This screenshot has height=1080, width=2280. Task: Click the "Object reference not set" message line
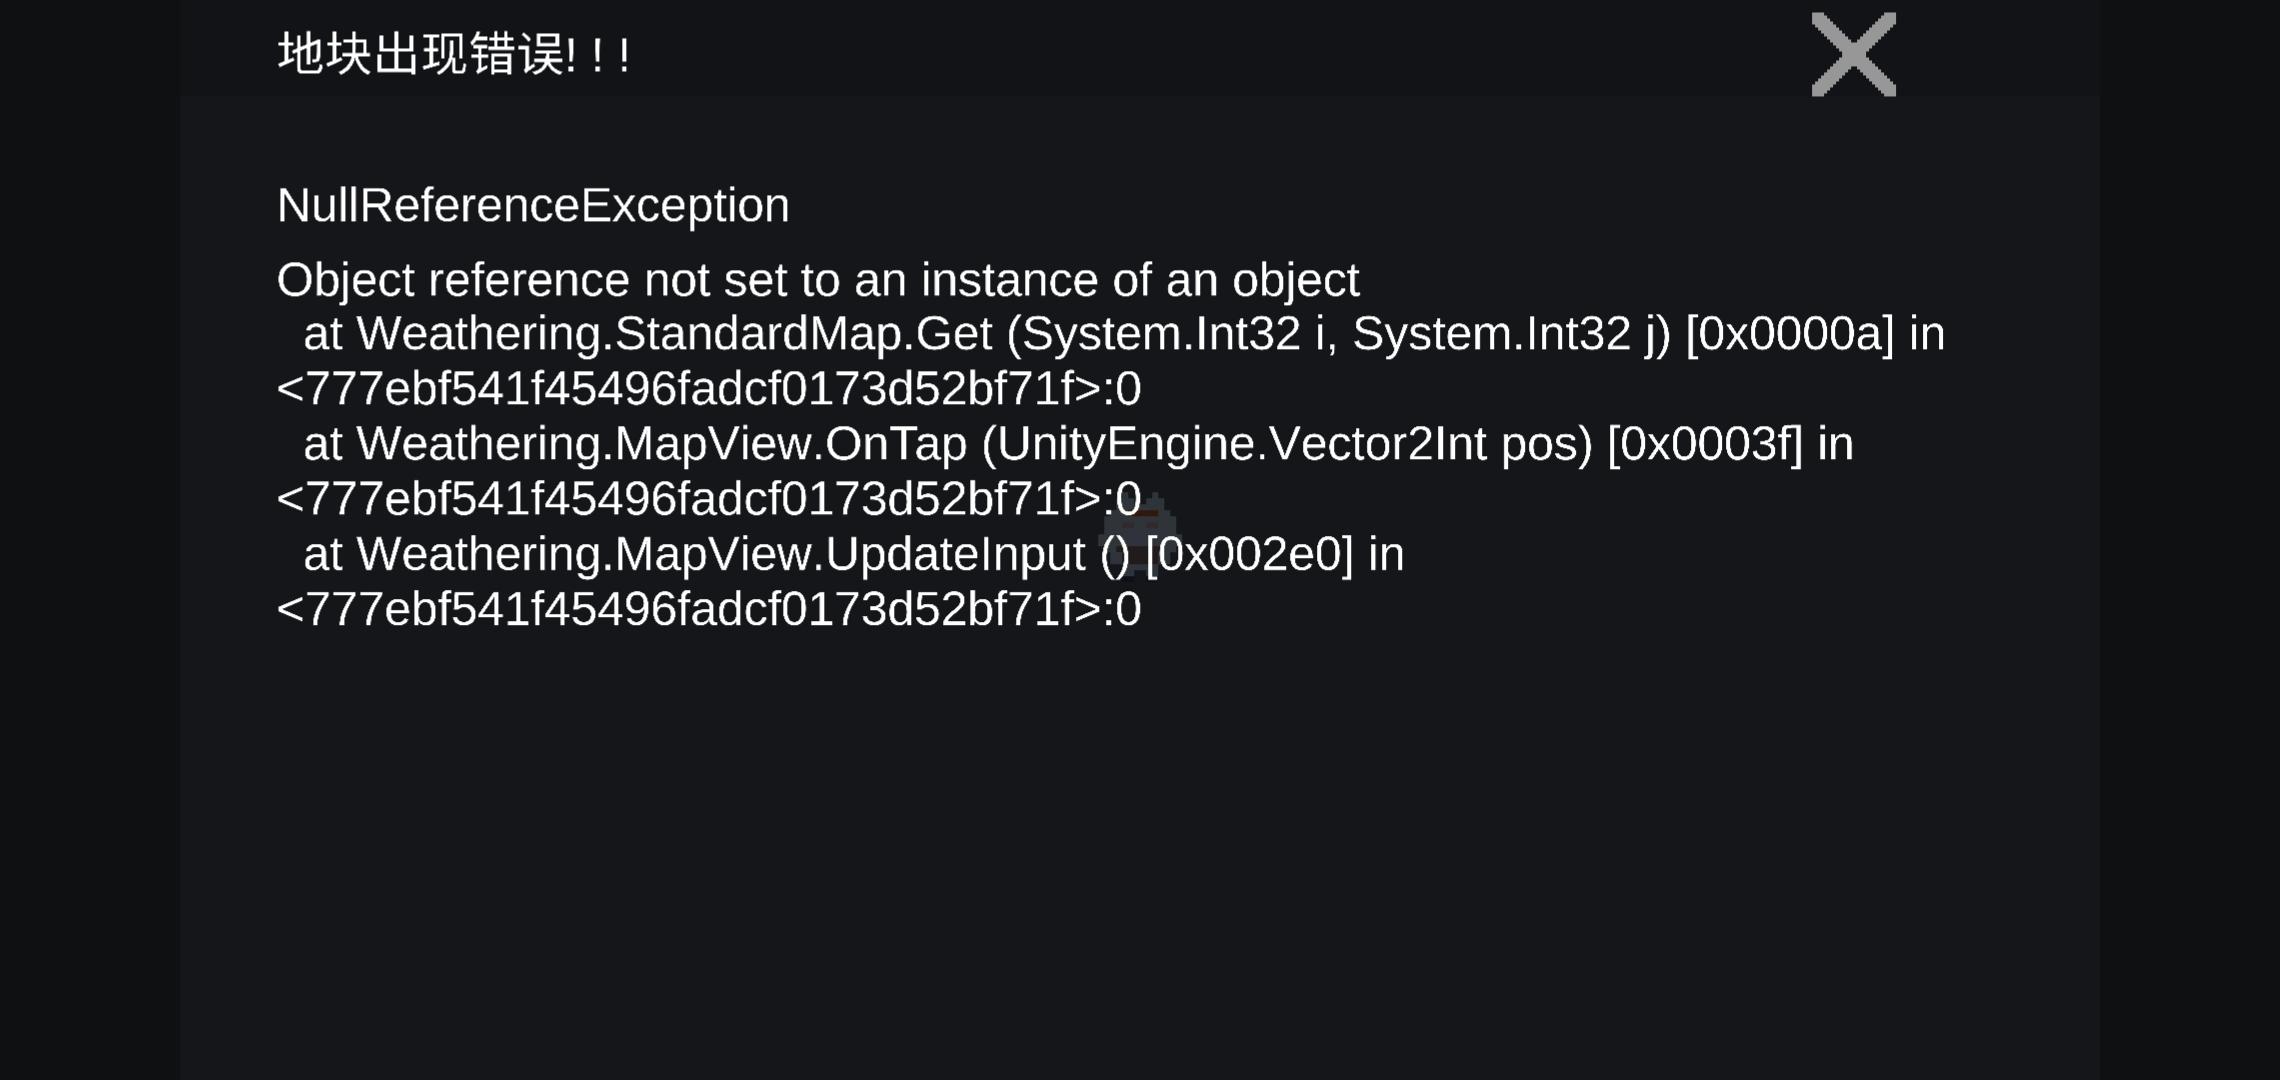coord(818,280)
